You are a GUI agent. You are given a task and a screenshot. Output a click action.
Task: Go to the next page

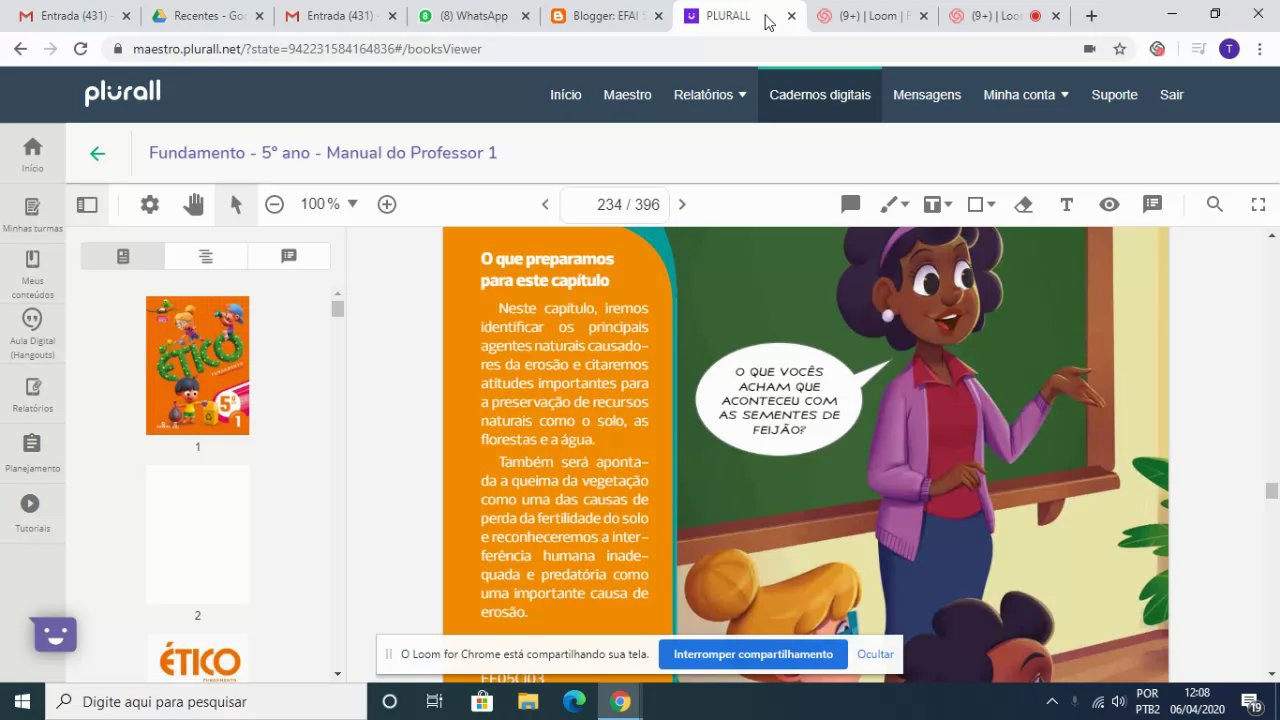682,204
